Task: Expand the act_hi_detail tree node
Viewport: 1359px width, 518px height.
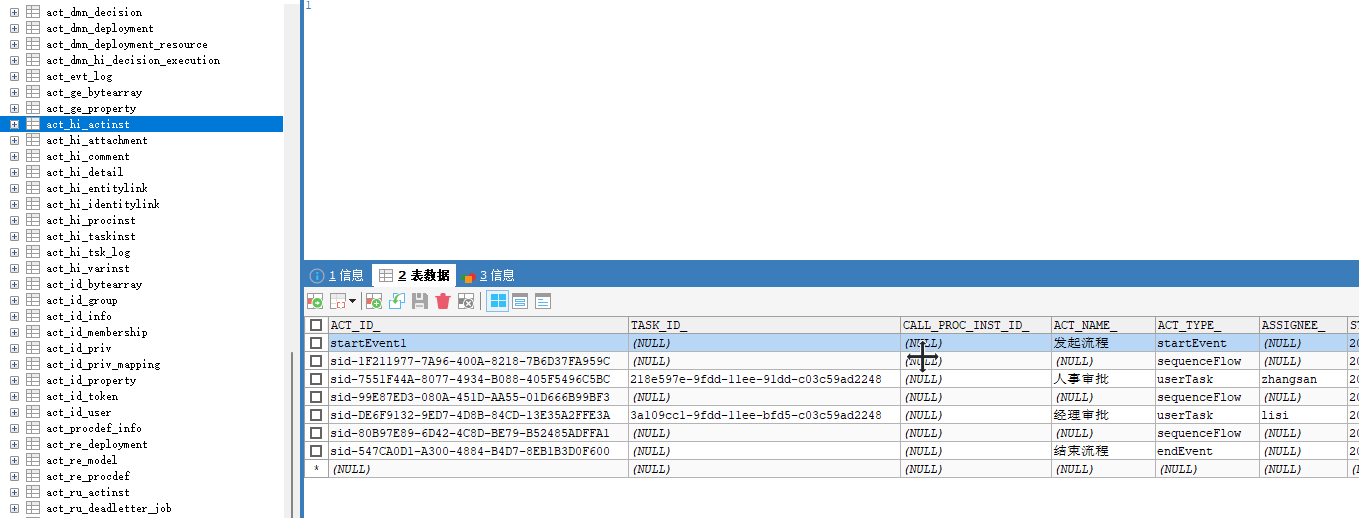Action: [14, 172]
